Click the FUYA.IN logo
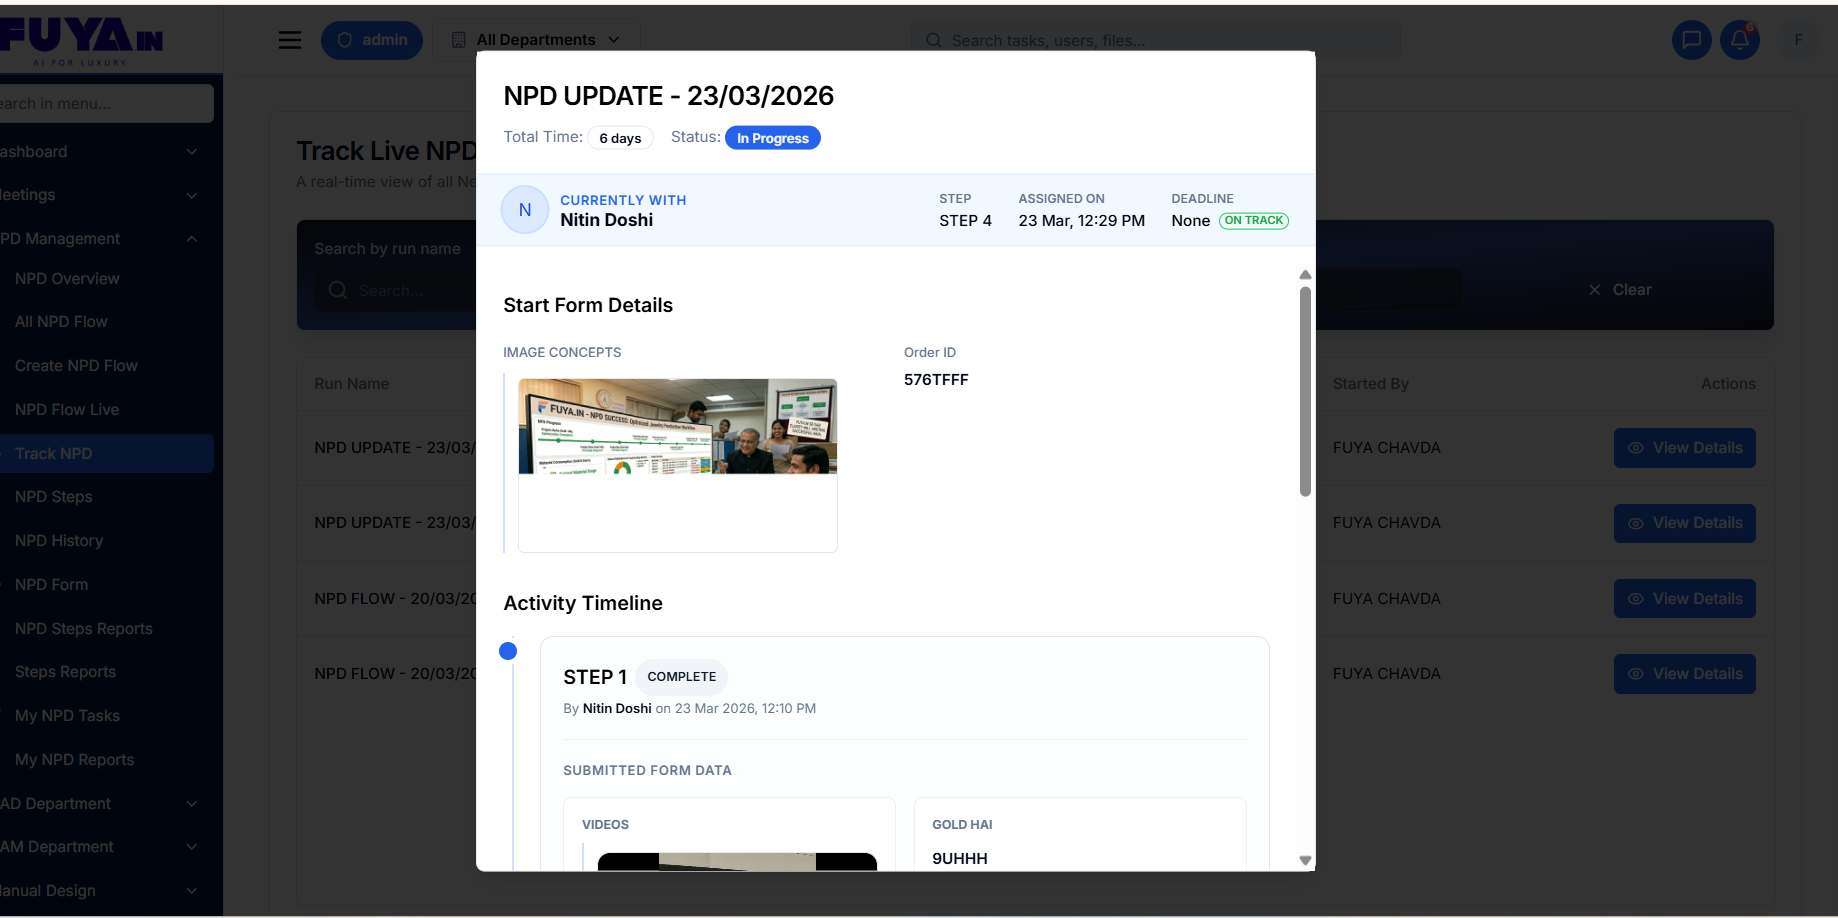The width and height of the screenshot is (1838, 918). (x=82, y=40)
